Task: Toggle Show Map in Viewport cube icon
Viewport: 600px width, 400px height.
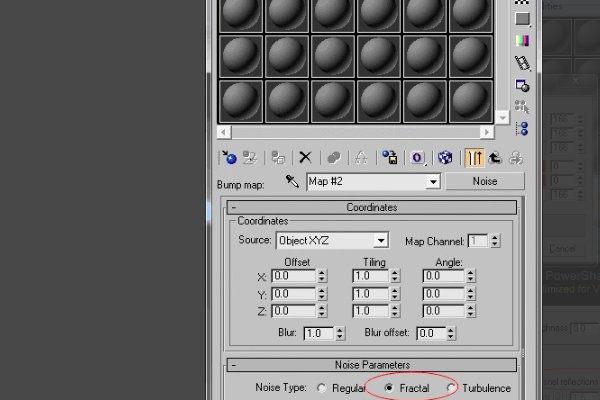Action: pos(445,157)
